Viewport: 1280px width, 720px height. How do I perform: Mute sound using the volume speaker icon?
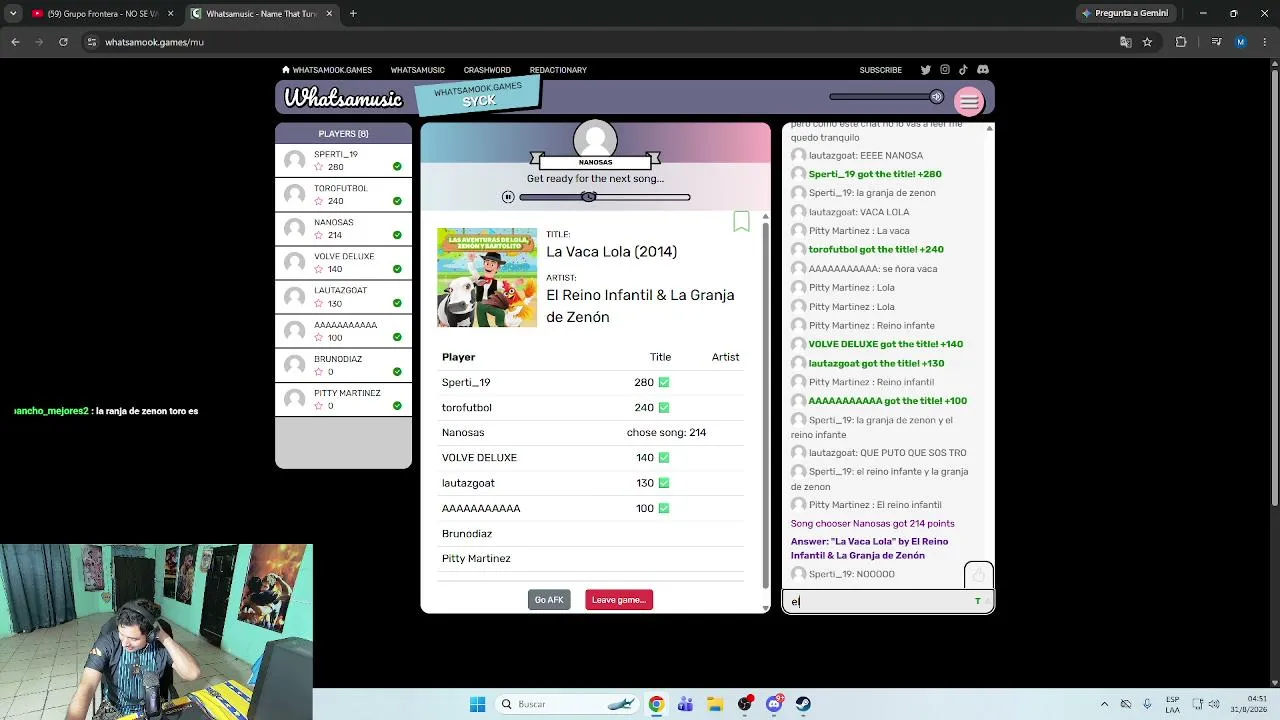click(x=936, y=97)
